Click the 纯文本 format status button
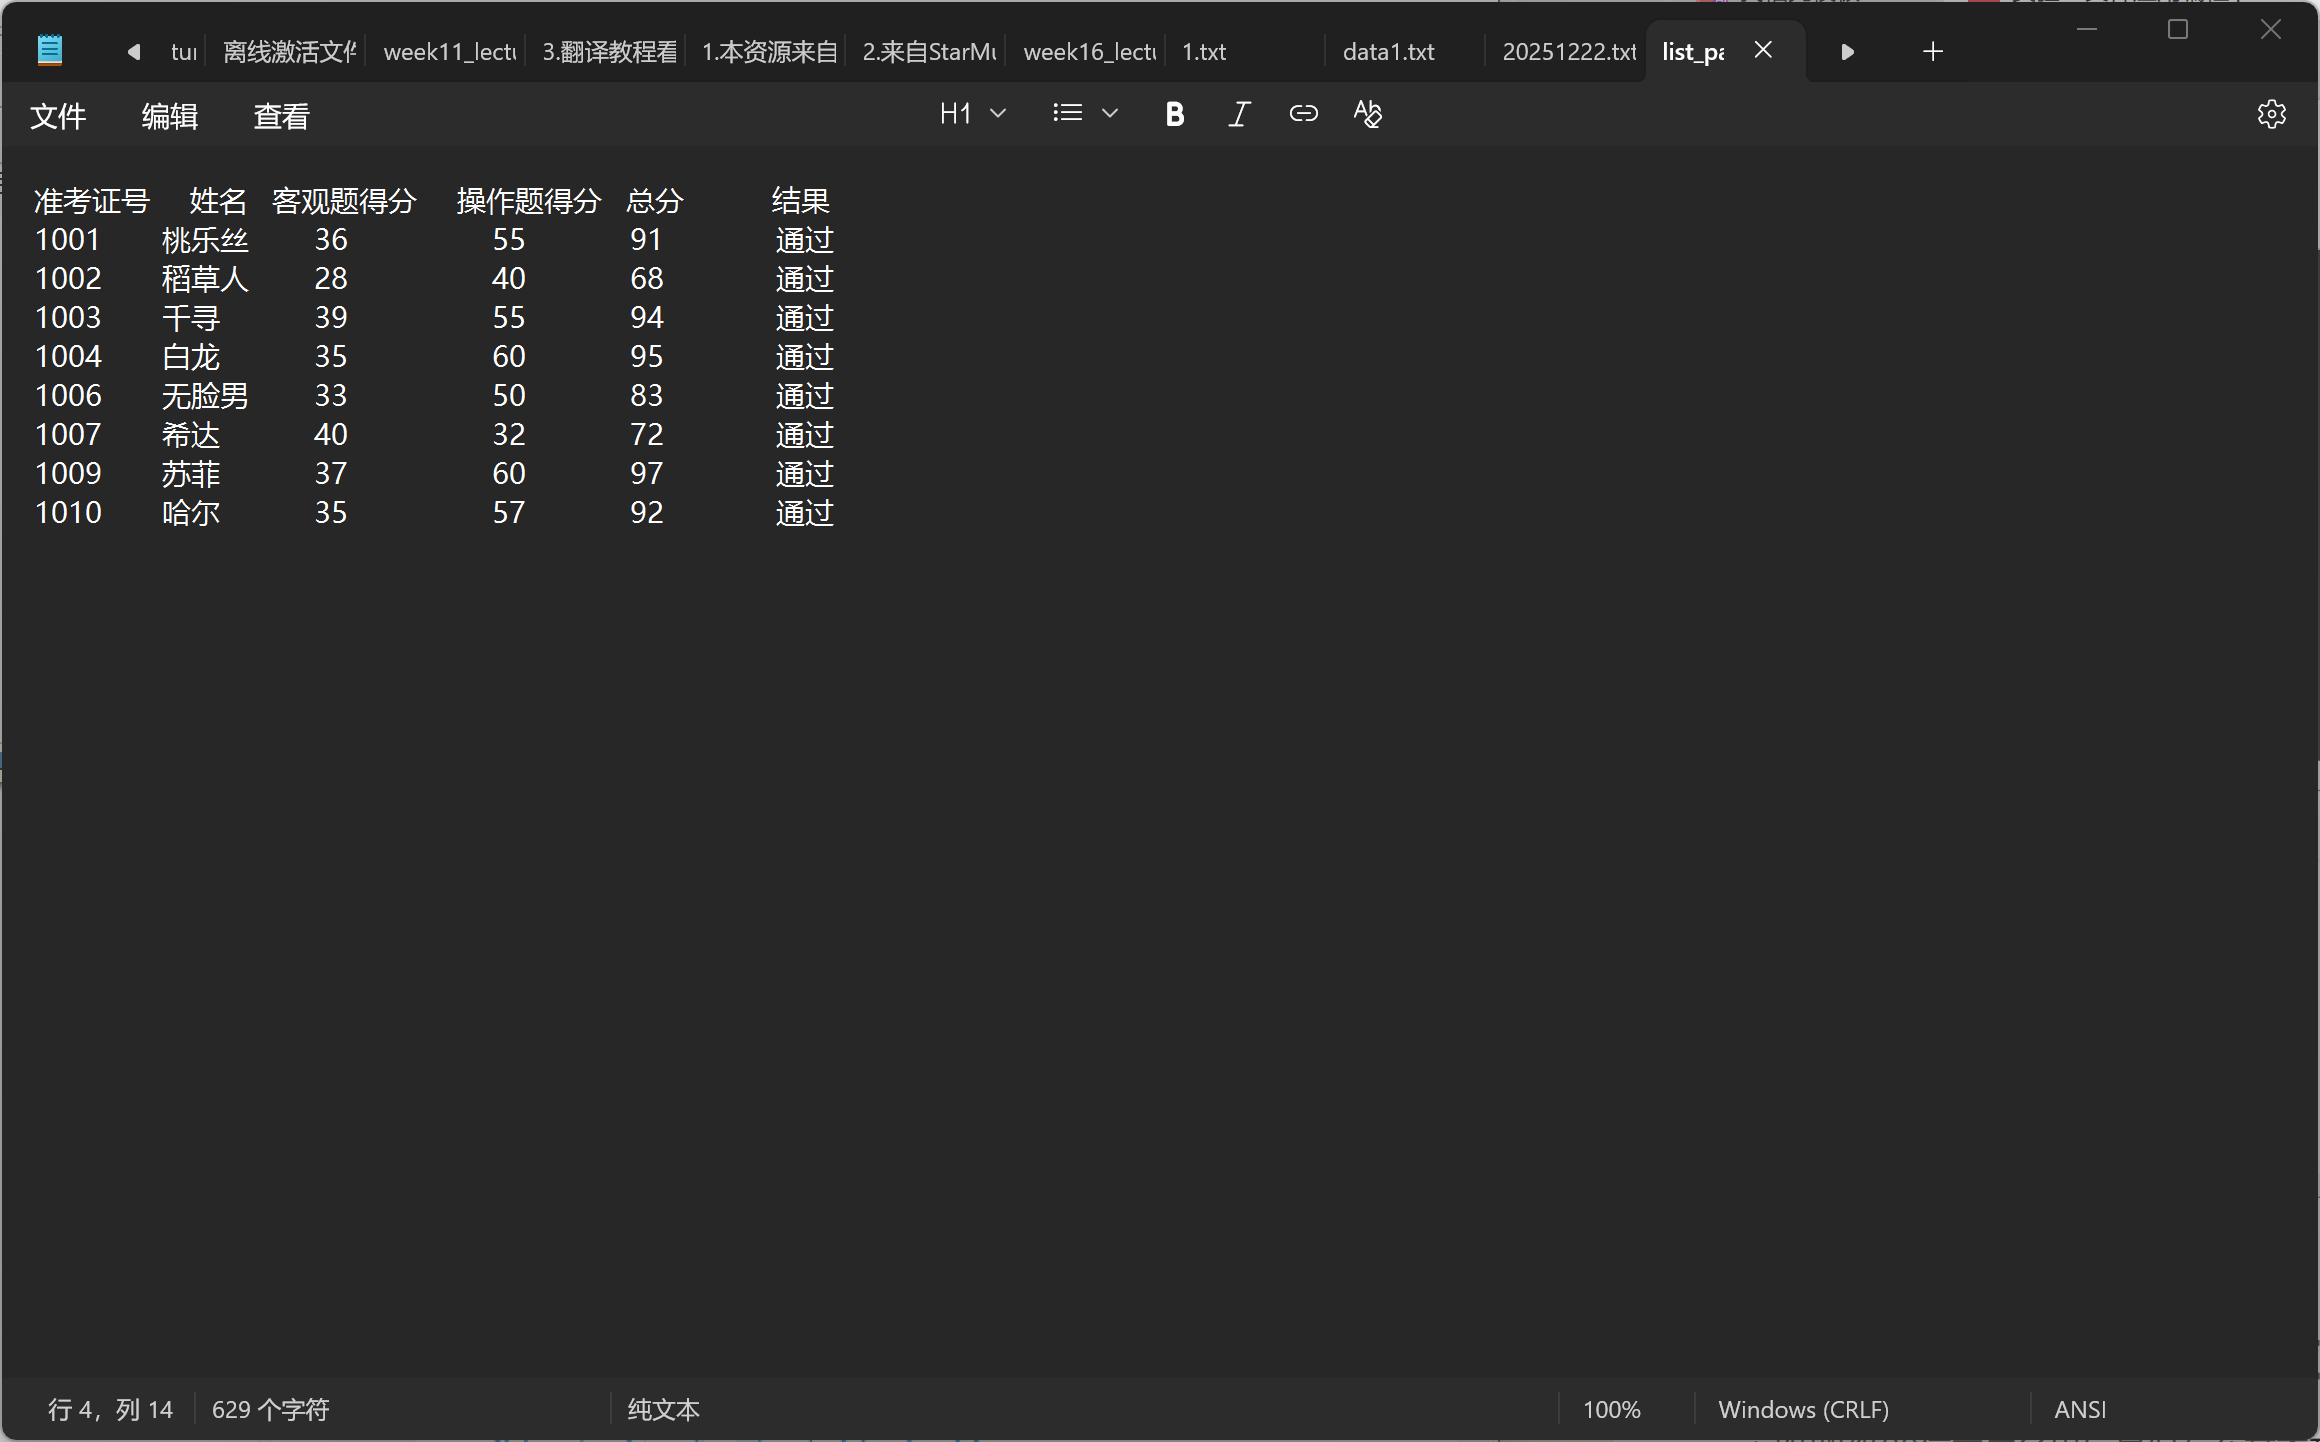The height and width of the screenshot is (1442, 2320). (x=663, y=1409)
